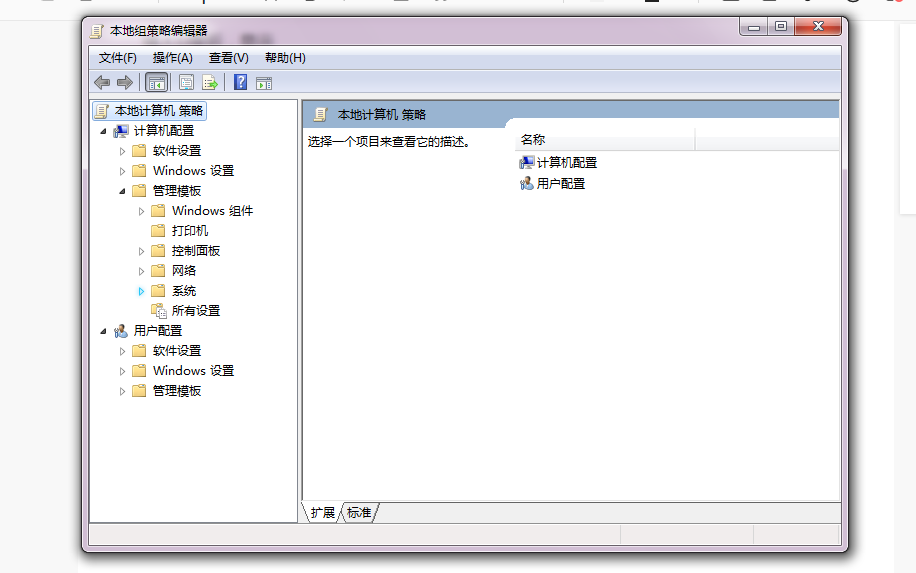Click the Forward arrow toolbar button

124,82
